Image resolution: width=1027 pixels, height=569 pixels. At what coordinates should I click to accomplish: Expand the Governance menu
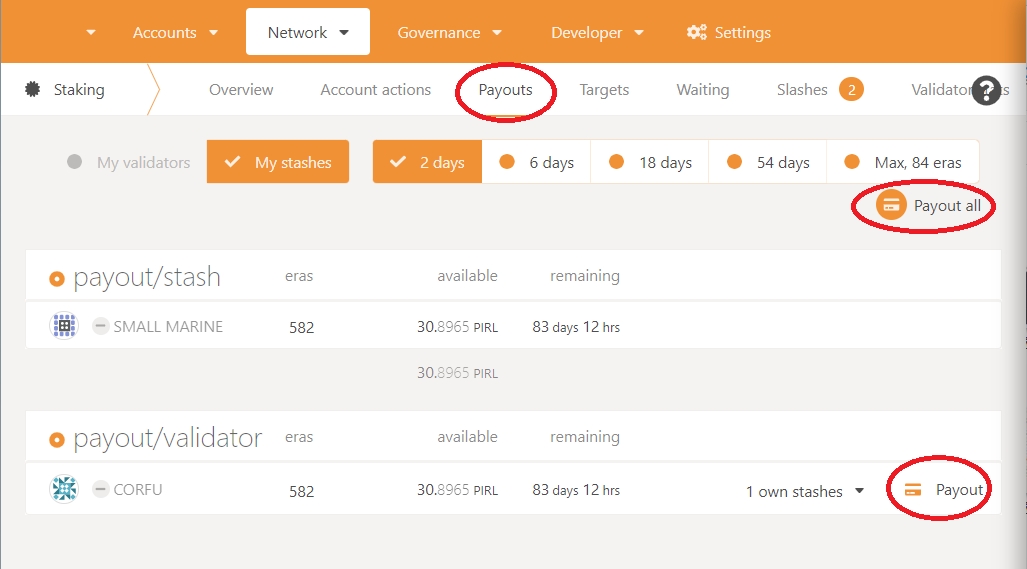tap(450, 32)
